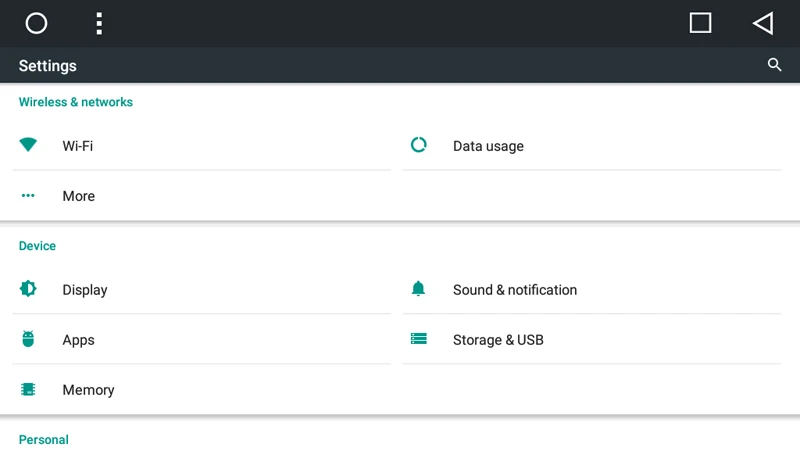Click the Data usage circle icon
This screenshot has height=469, width=800.
click(418, 145)
